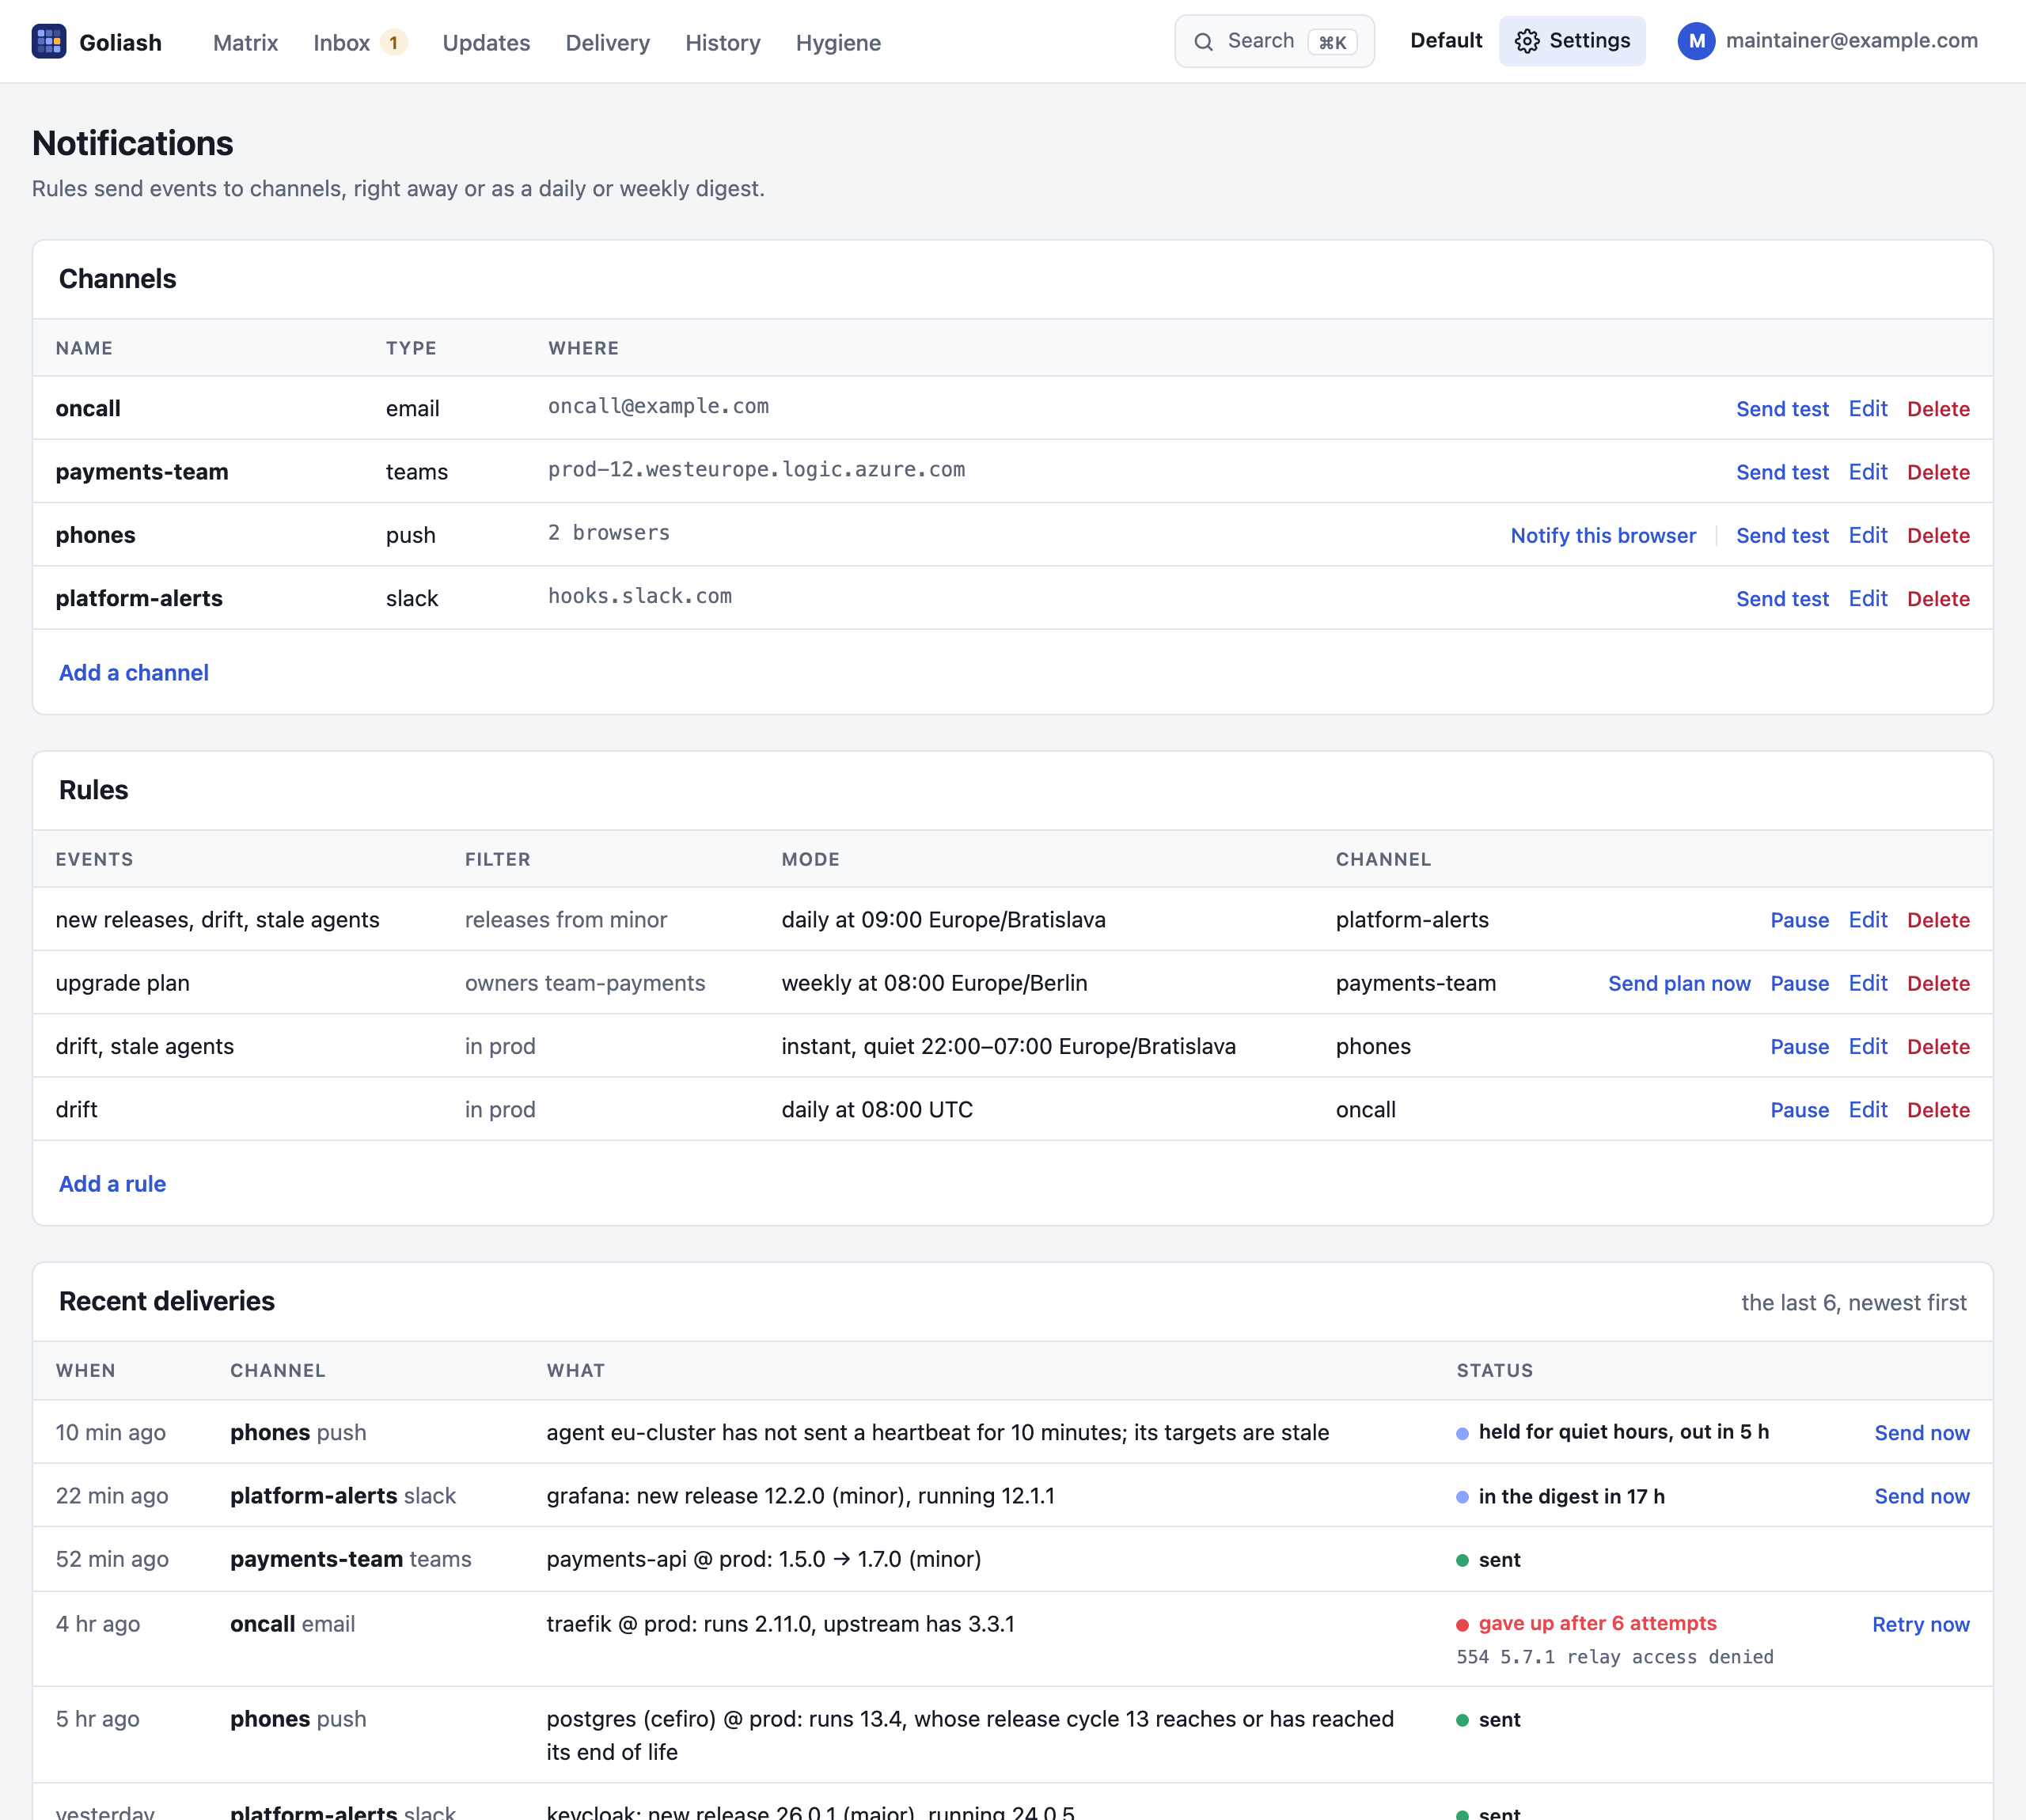Delete the releases from minor rule
The image size is (2026, 1820).
pyautogui.click(x=1938, y=920)
